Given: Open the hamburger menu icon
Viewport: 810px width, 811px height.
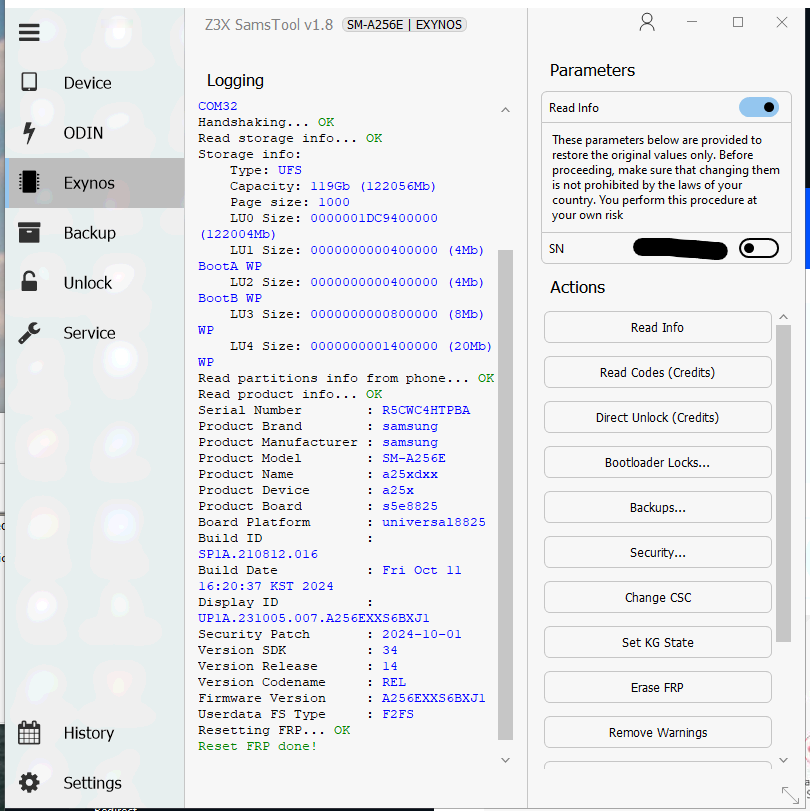Looking at the screenshot, I should tap(29, 32).
